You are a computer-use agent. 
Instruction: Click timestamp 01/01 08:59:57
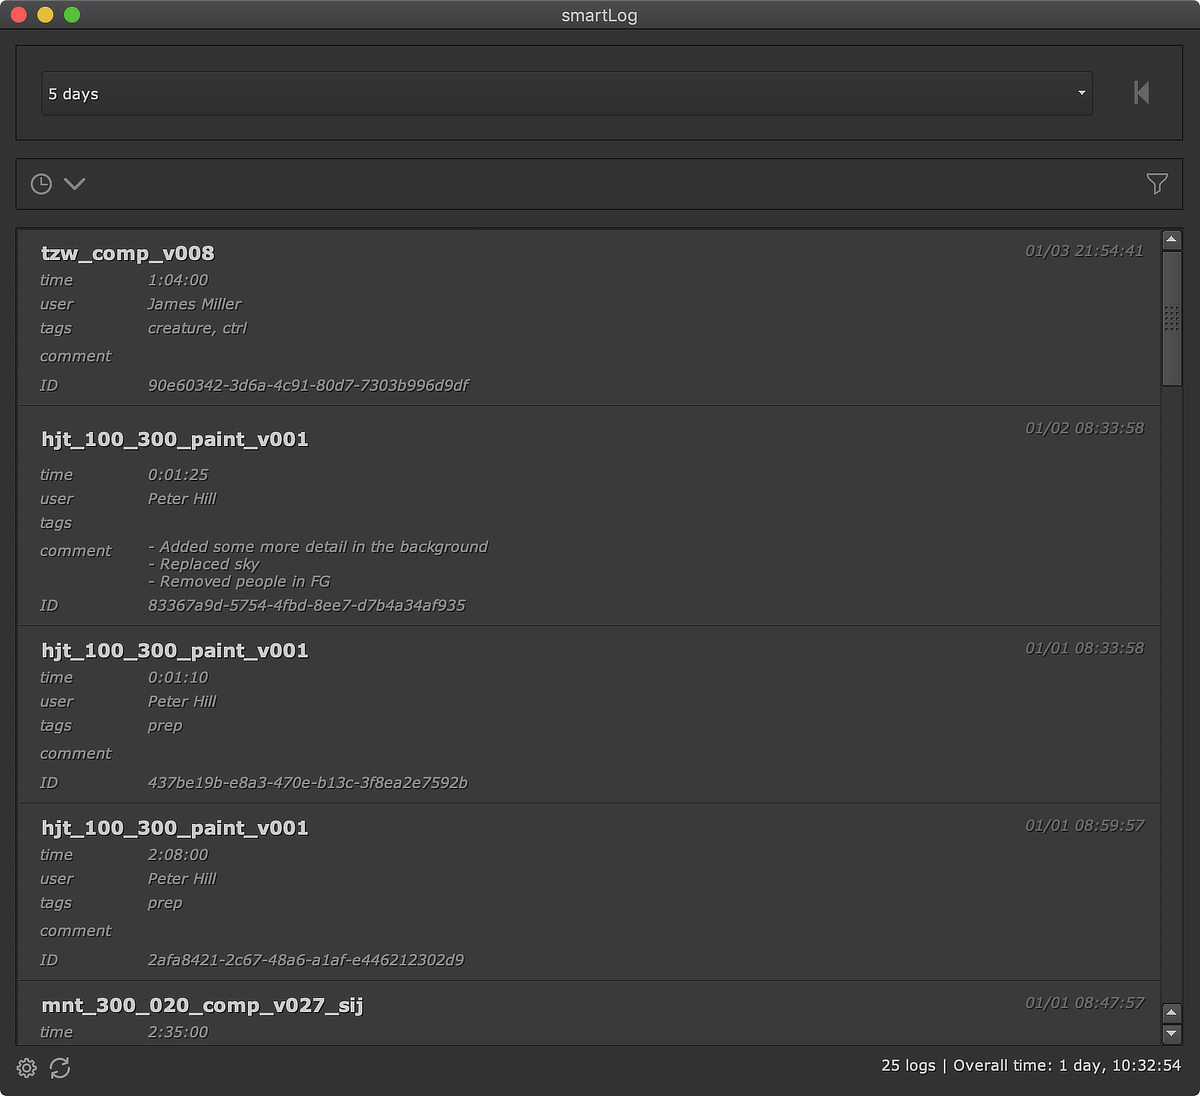pyautogui.click(x=1084, y=825)
